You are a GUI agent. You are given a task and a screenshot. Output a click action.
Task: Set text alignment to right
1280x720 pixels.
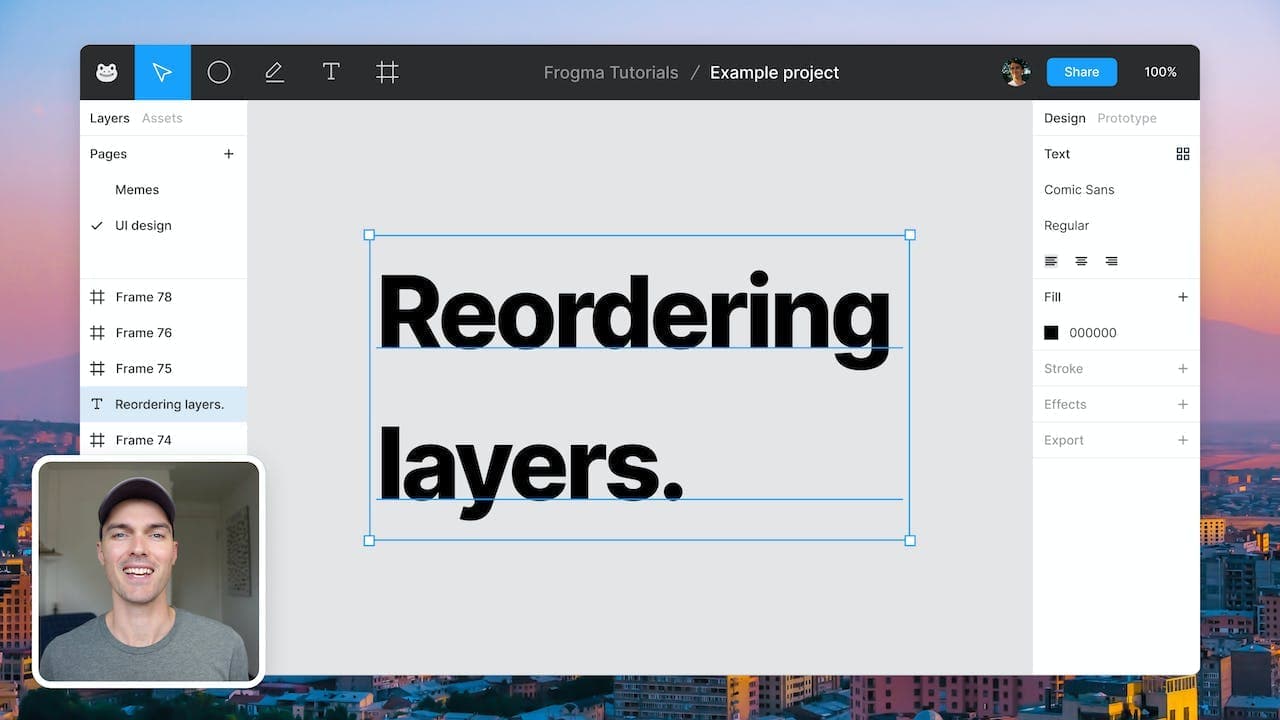click(x=1111, y=261)
